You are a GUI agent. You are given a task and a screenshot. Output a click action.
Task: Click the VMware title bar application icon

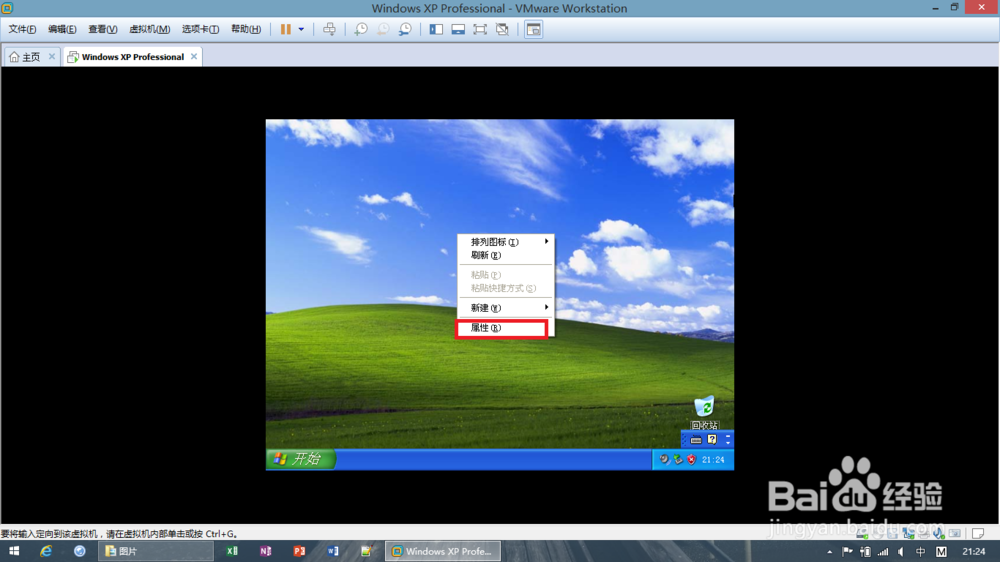(7, 8)
